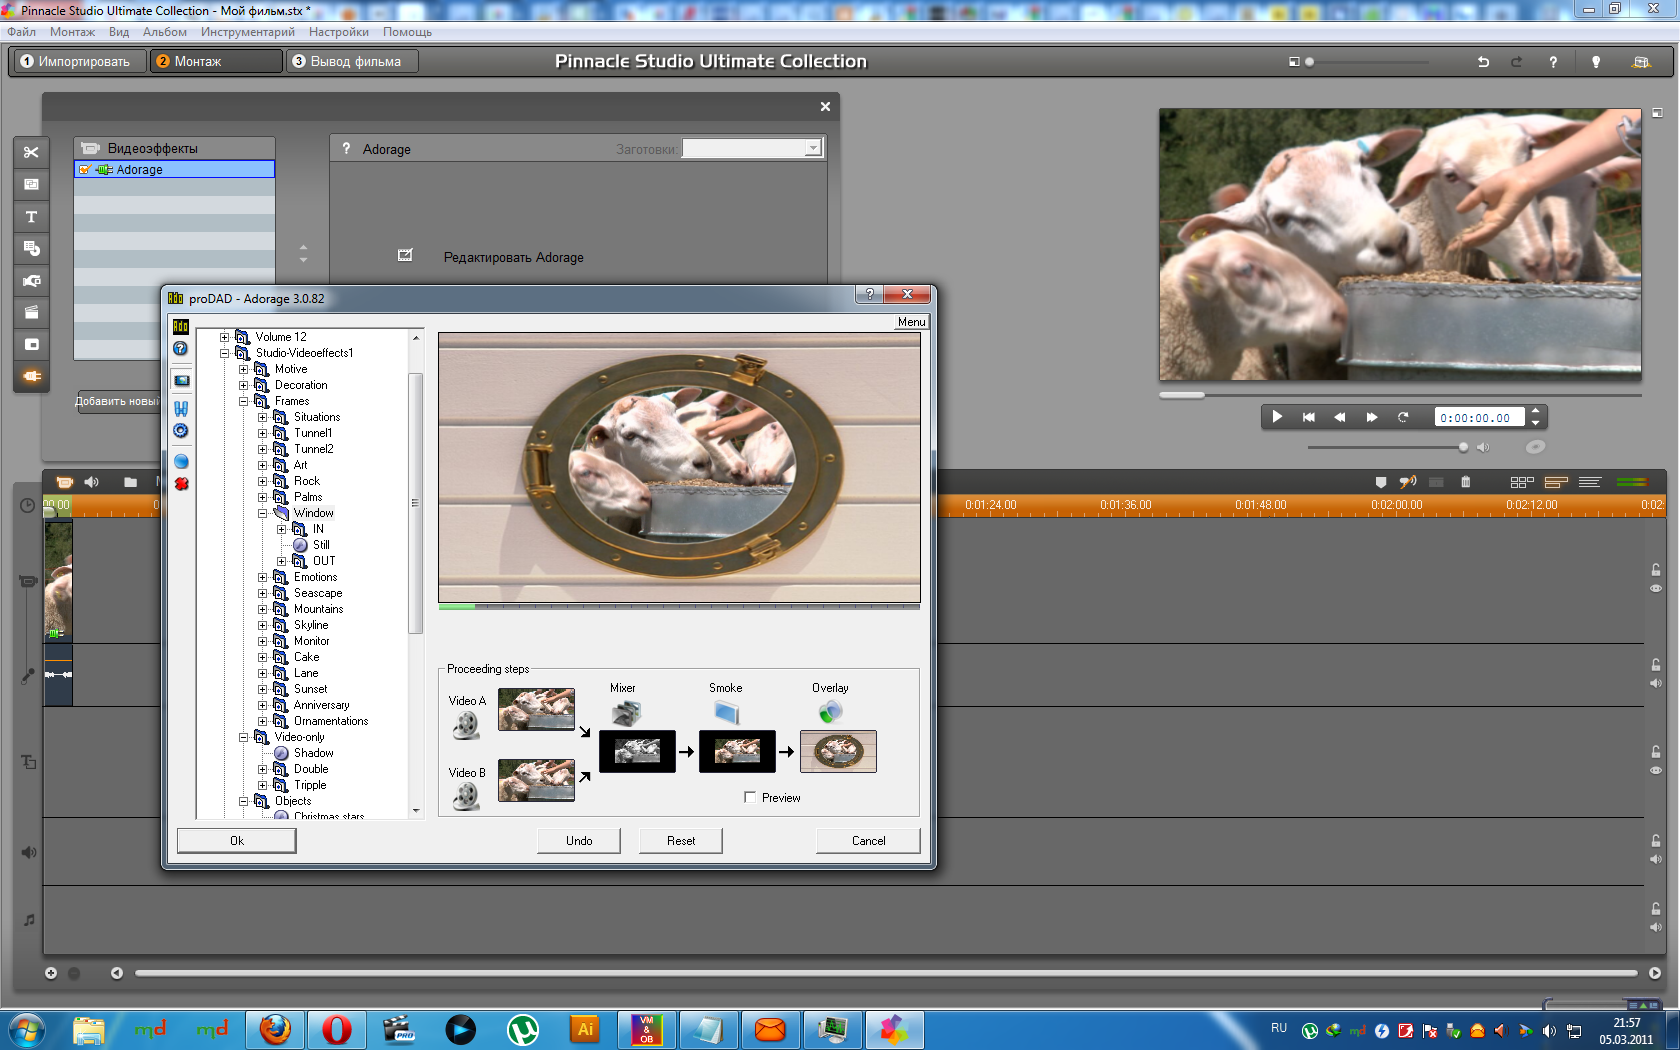The width and height of the screenshot is (1680, 1050).
Task: Click the undo arrow in Studio header
Action: coord(1483,62)
